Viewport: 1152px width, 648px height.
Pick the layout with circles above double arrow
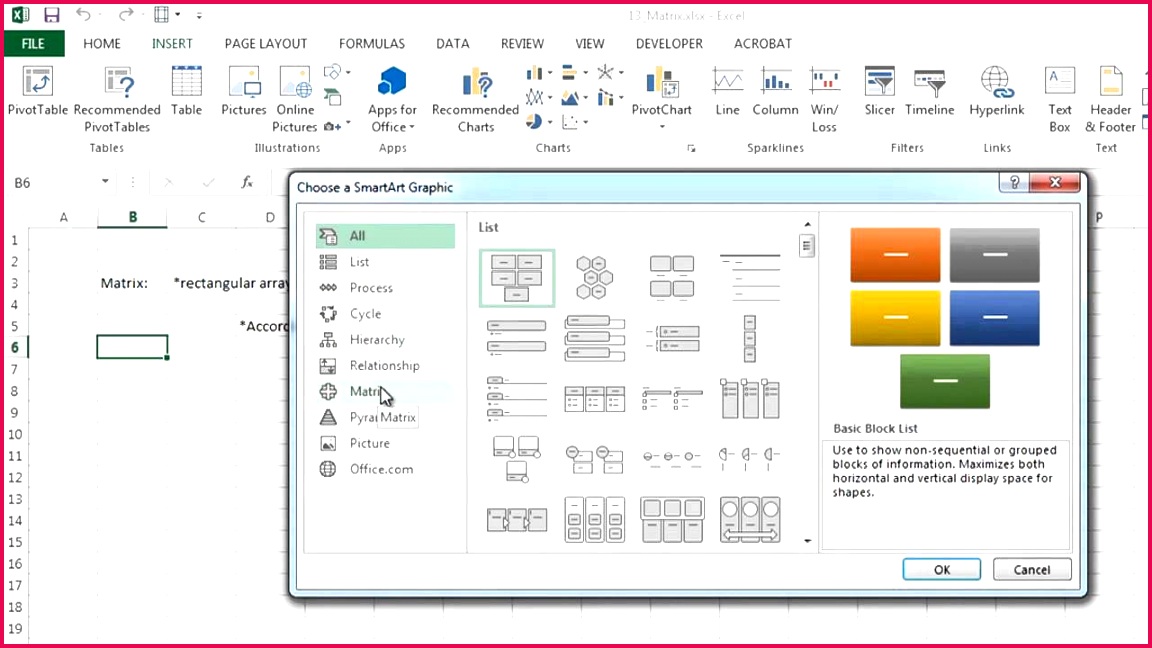pos(750,519)
